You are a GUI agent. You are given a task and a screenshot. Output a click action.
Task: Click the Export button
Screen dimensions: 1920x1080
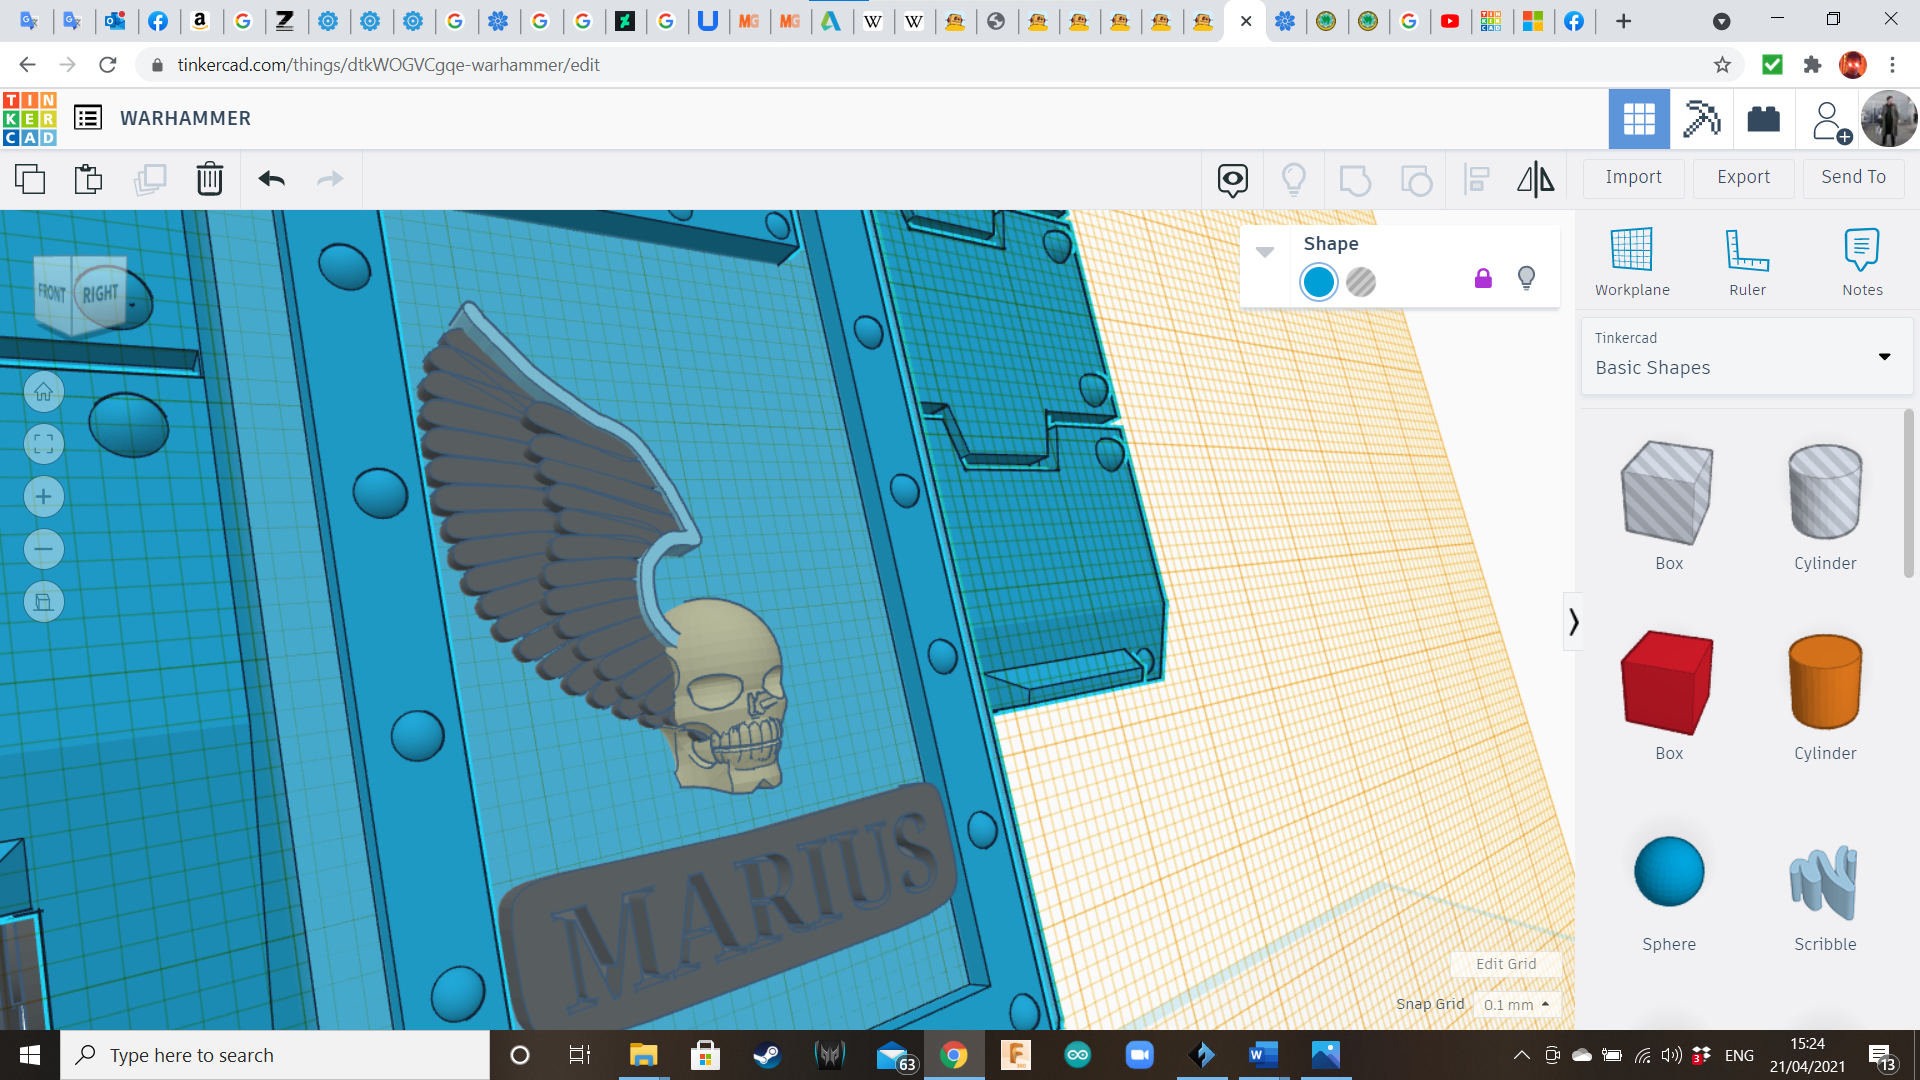1743,177
